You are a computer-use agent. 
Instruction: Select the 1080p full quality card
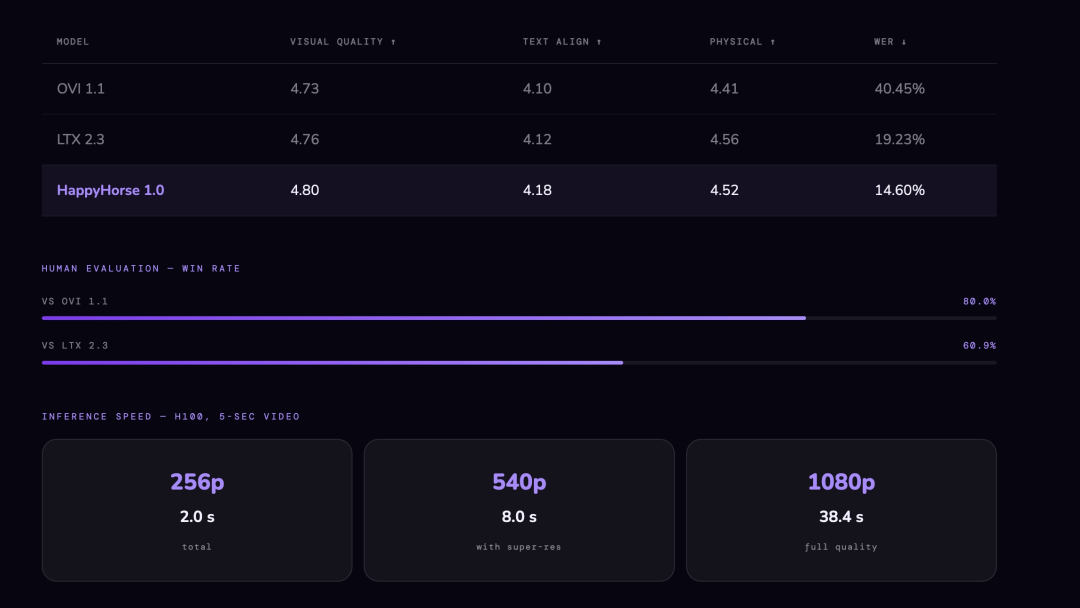tap(841, 510)
